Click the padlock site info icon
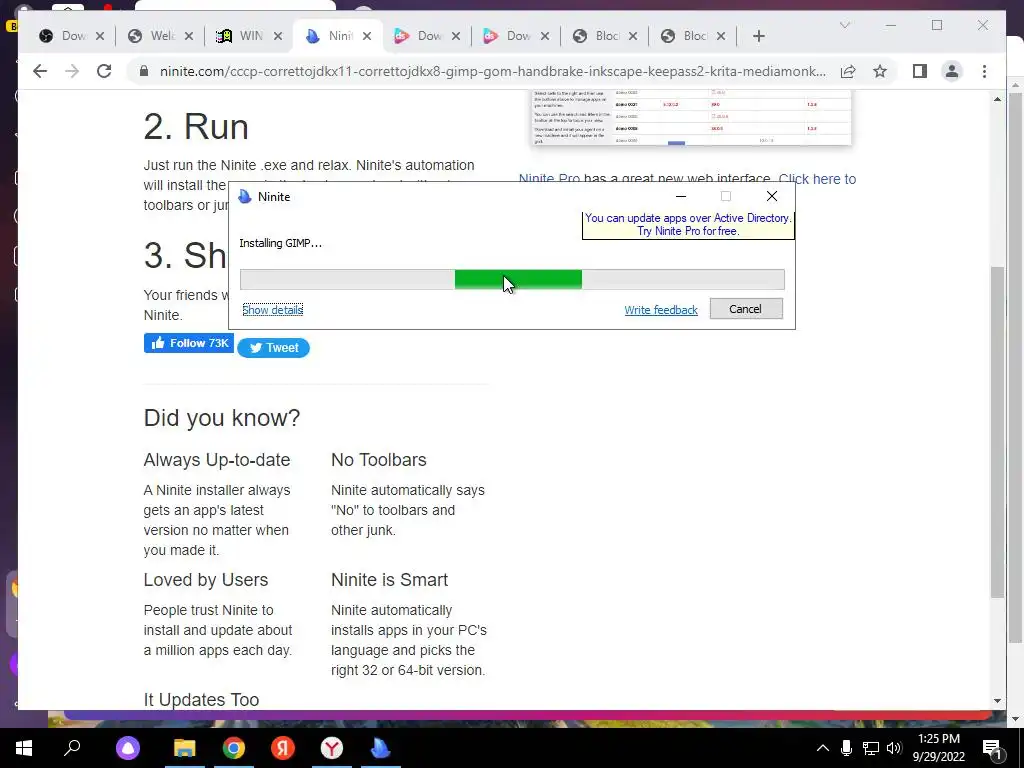The width and height of the screenshot is (1024, 768). click(144, 71)
